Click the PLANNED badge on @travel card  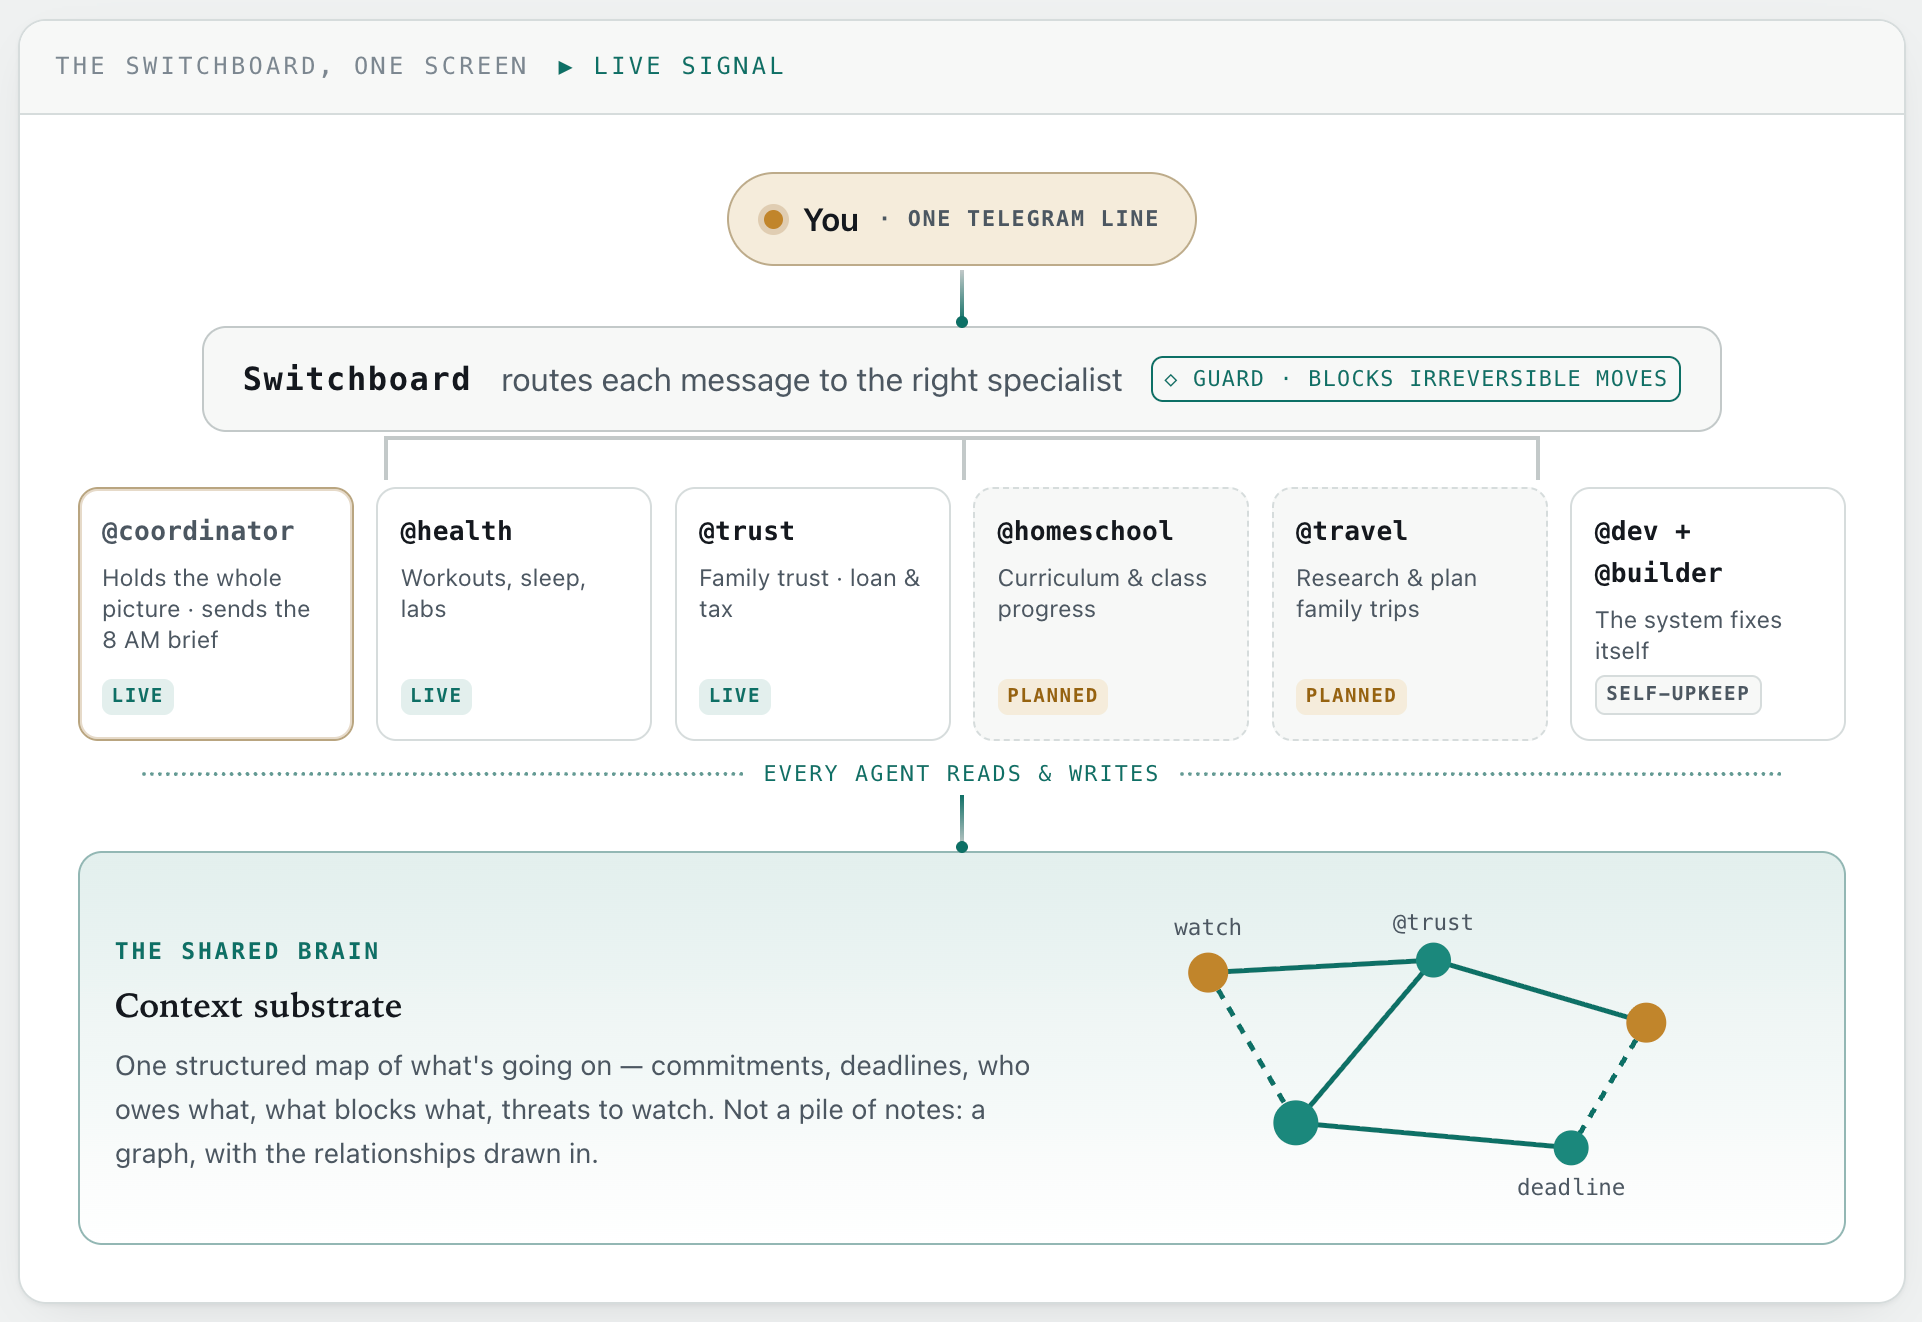(1351, 696)
